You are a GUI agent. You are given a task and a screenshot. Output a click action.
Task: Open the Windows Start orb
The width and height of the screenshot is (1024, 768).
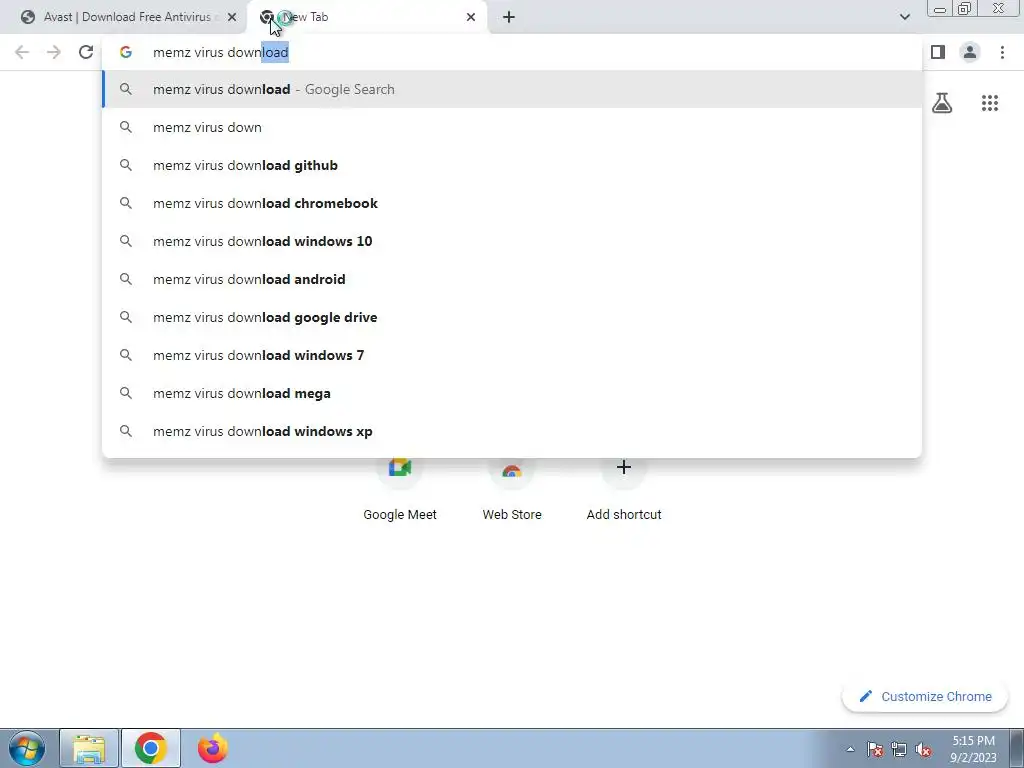pos(27,748)
